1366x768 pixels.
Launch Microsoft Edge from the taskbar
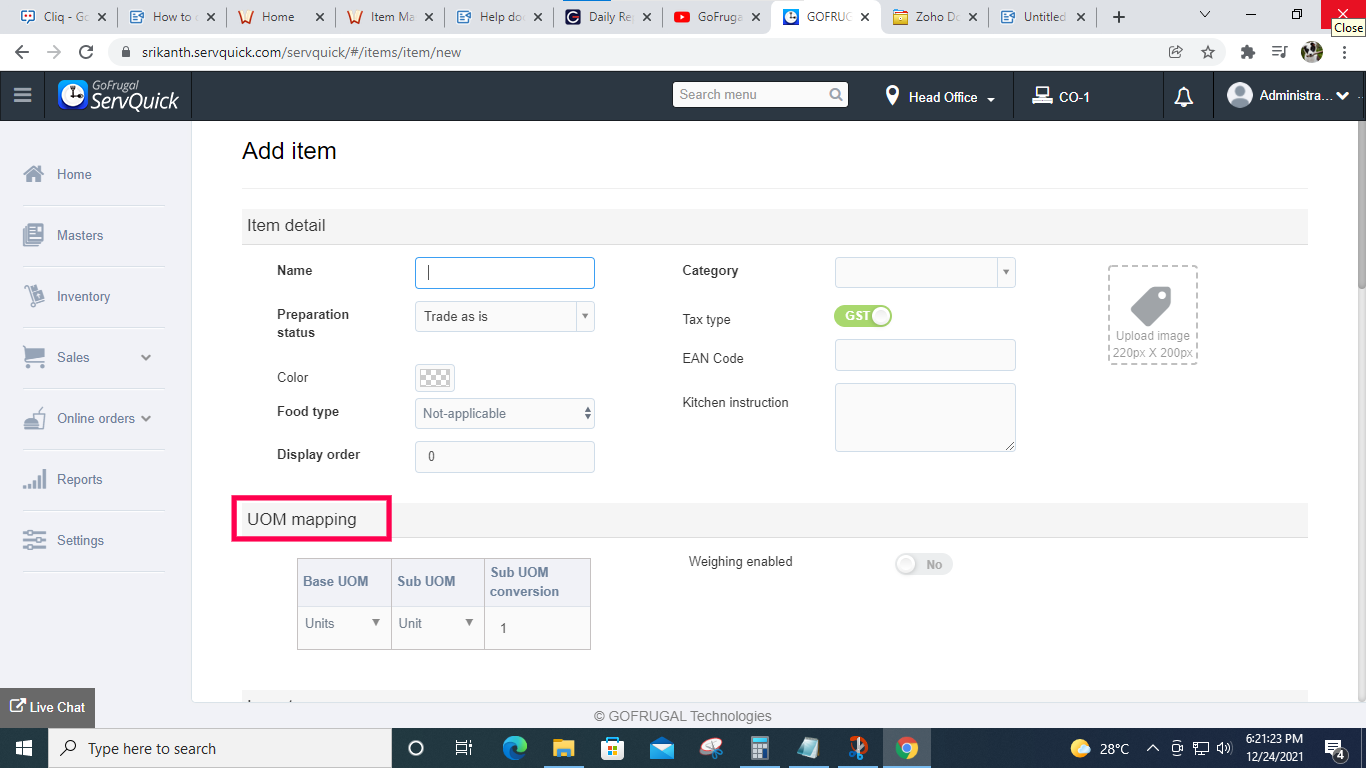pyautogui.click(x=515, y=748)
